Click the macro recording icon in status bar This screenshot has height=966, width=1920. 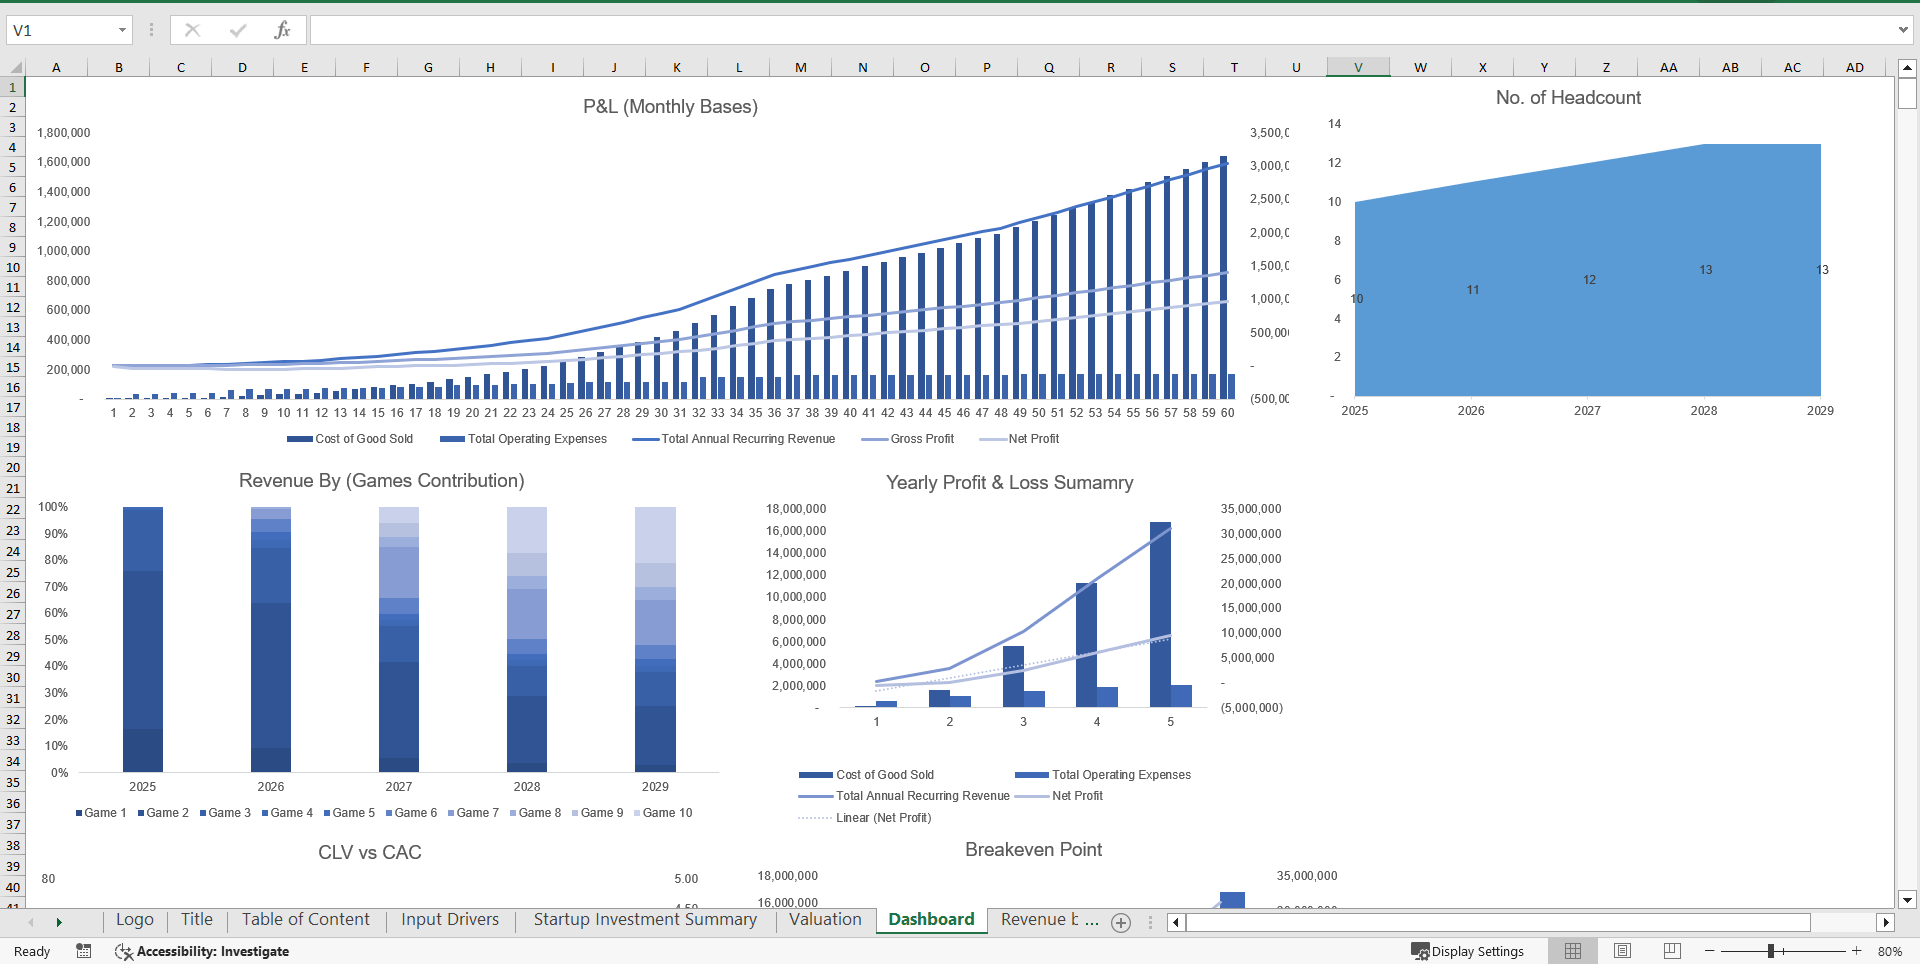pyautogui.click(x=84, y=951)
